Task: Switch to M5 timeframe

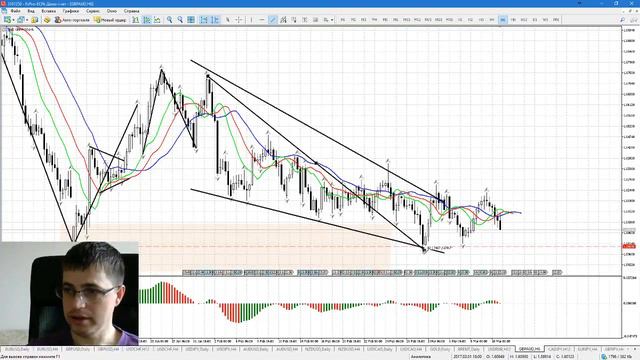Action: [x=385, y=20]
